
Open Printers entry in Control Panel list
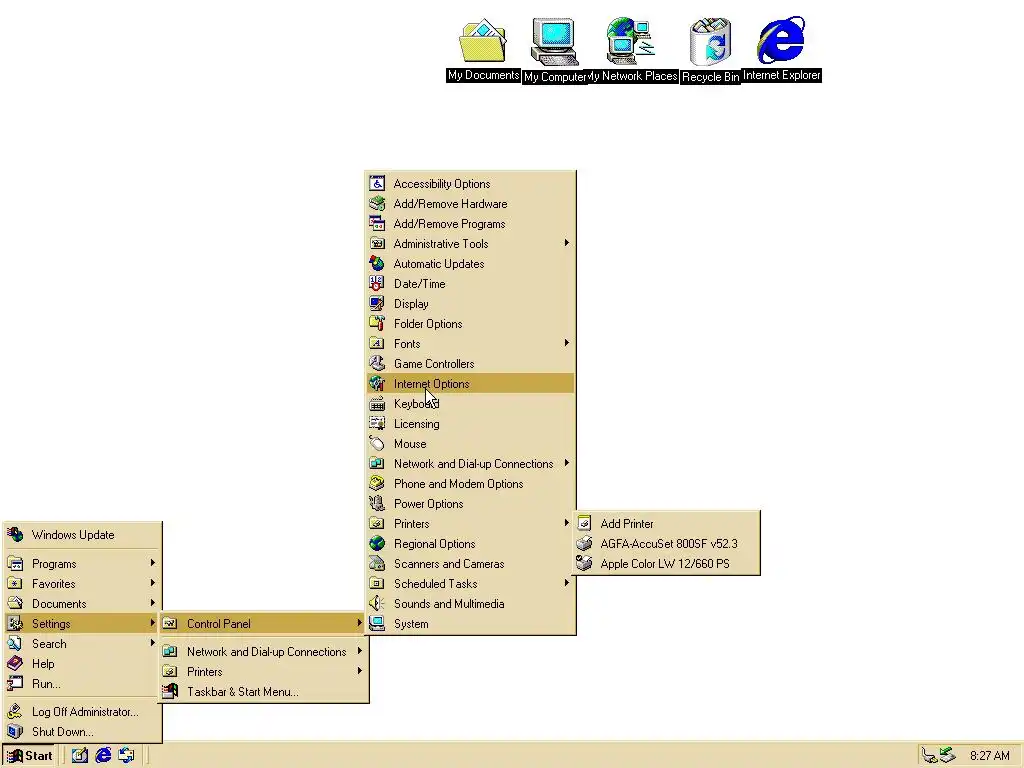coord(470,524)
